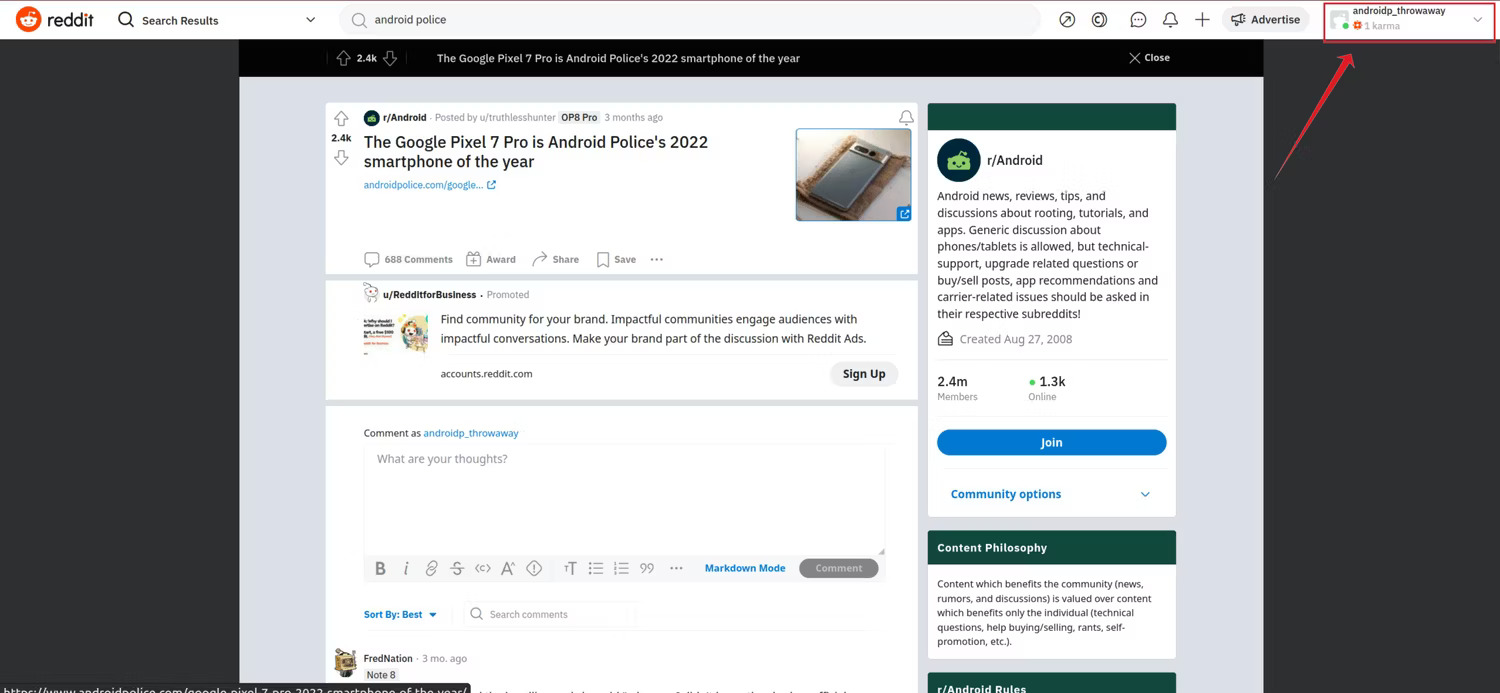This screenshot has height=693, width=1500.
Task: Show more formatting options in the editor toolbar
Action: point(676,568)
